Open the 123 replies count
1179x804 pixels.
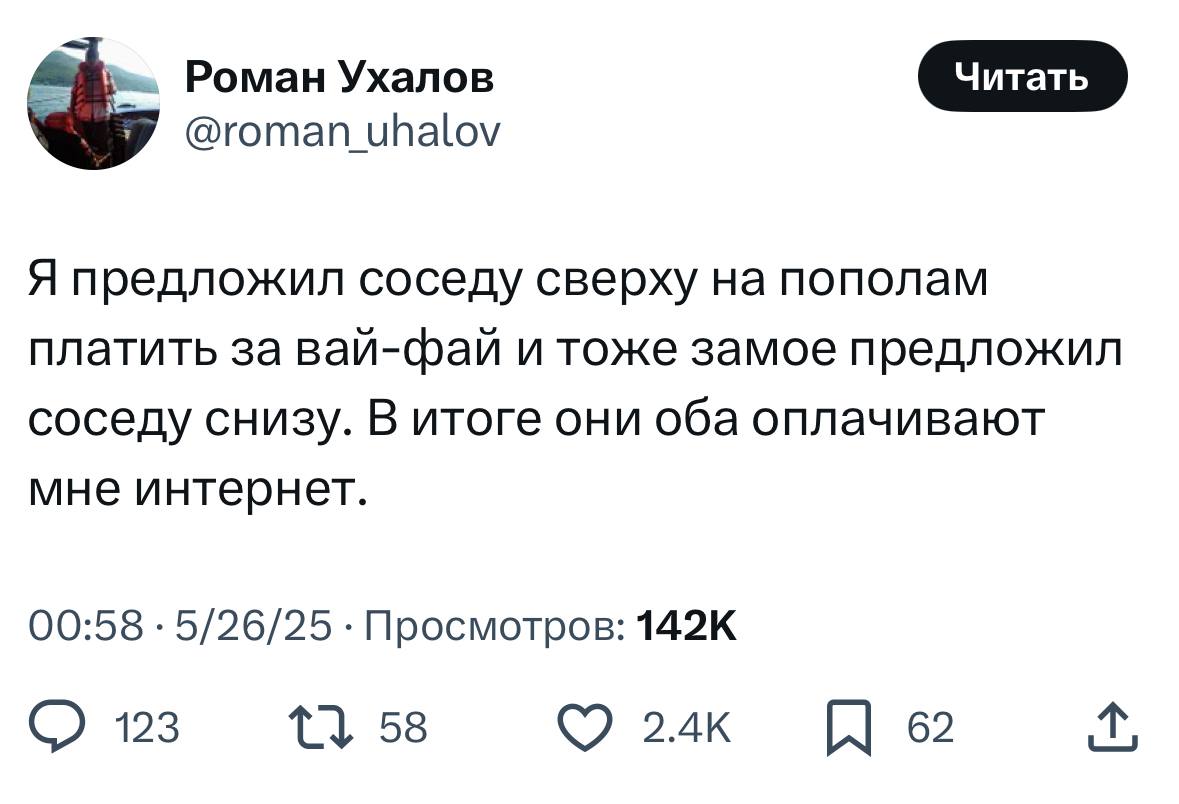[x=149, y=729]
